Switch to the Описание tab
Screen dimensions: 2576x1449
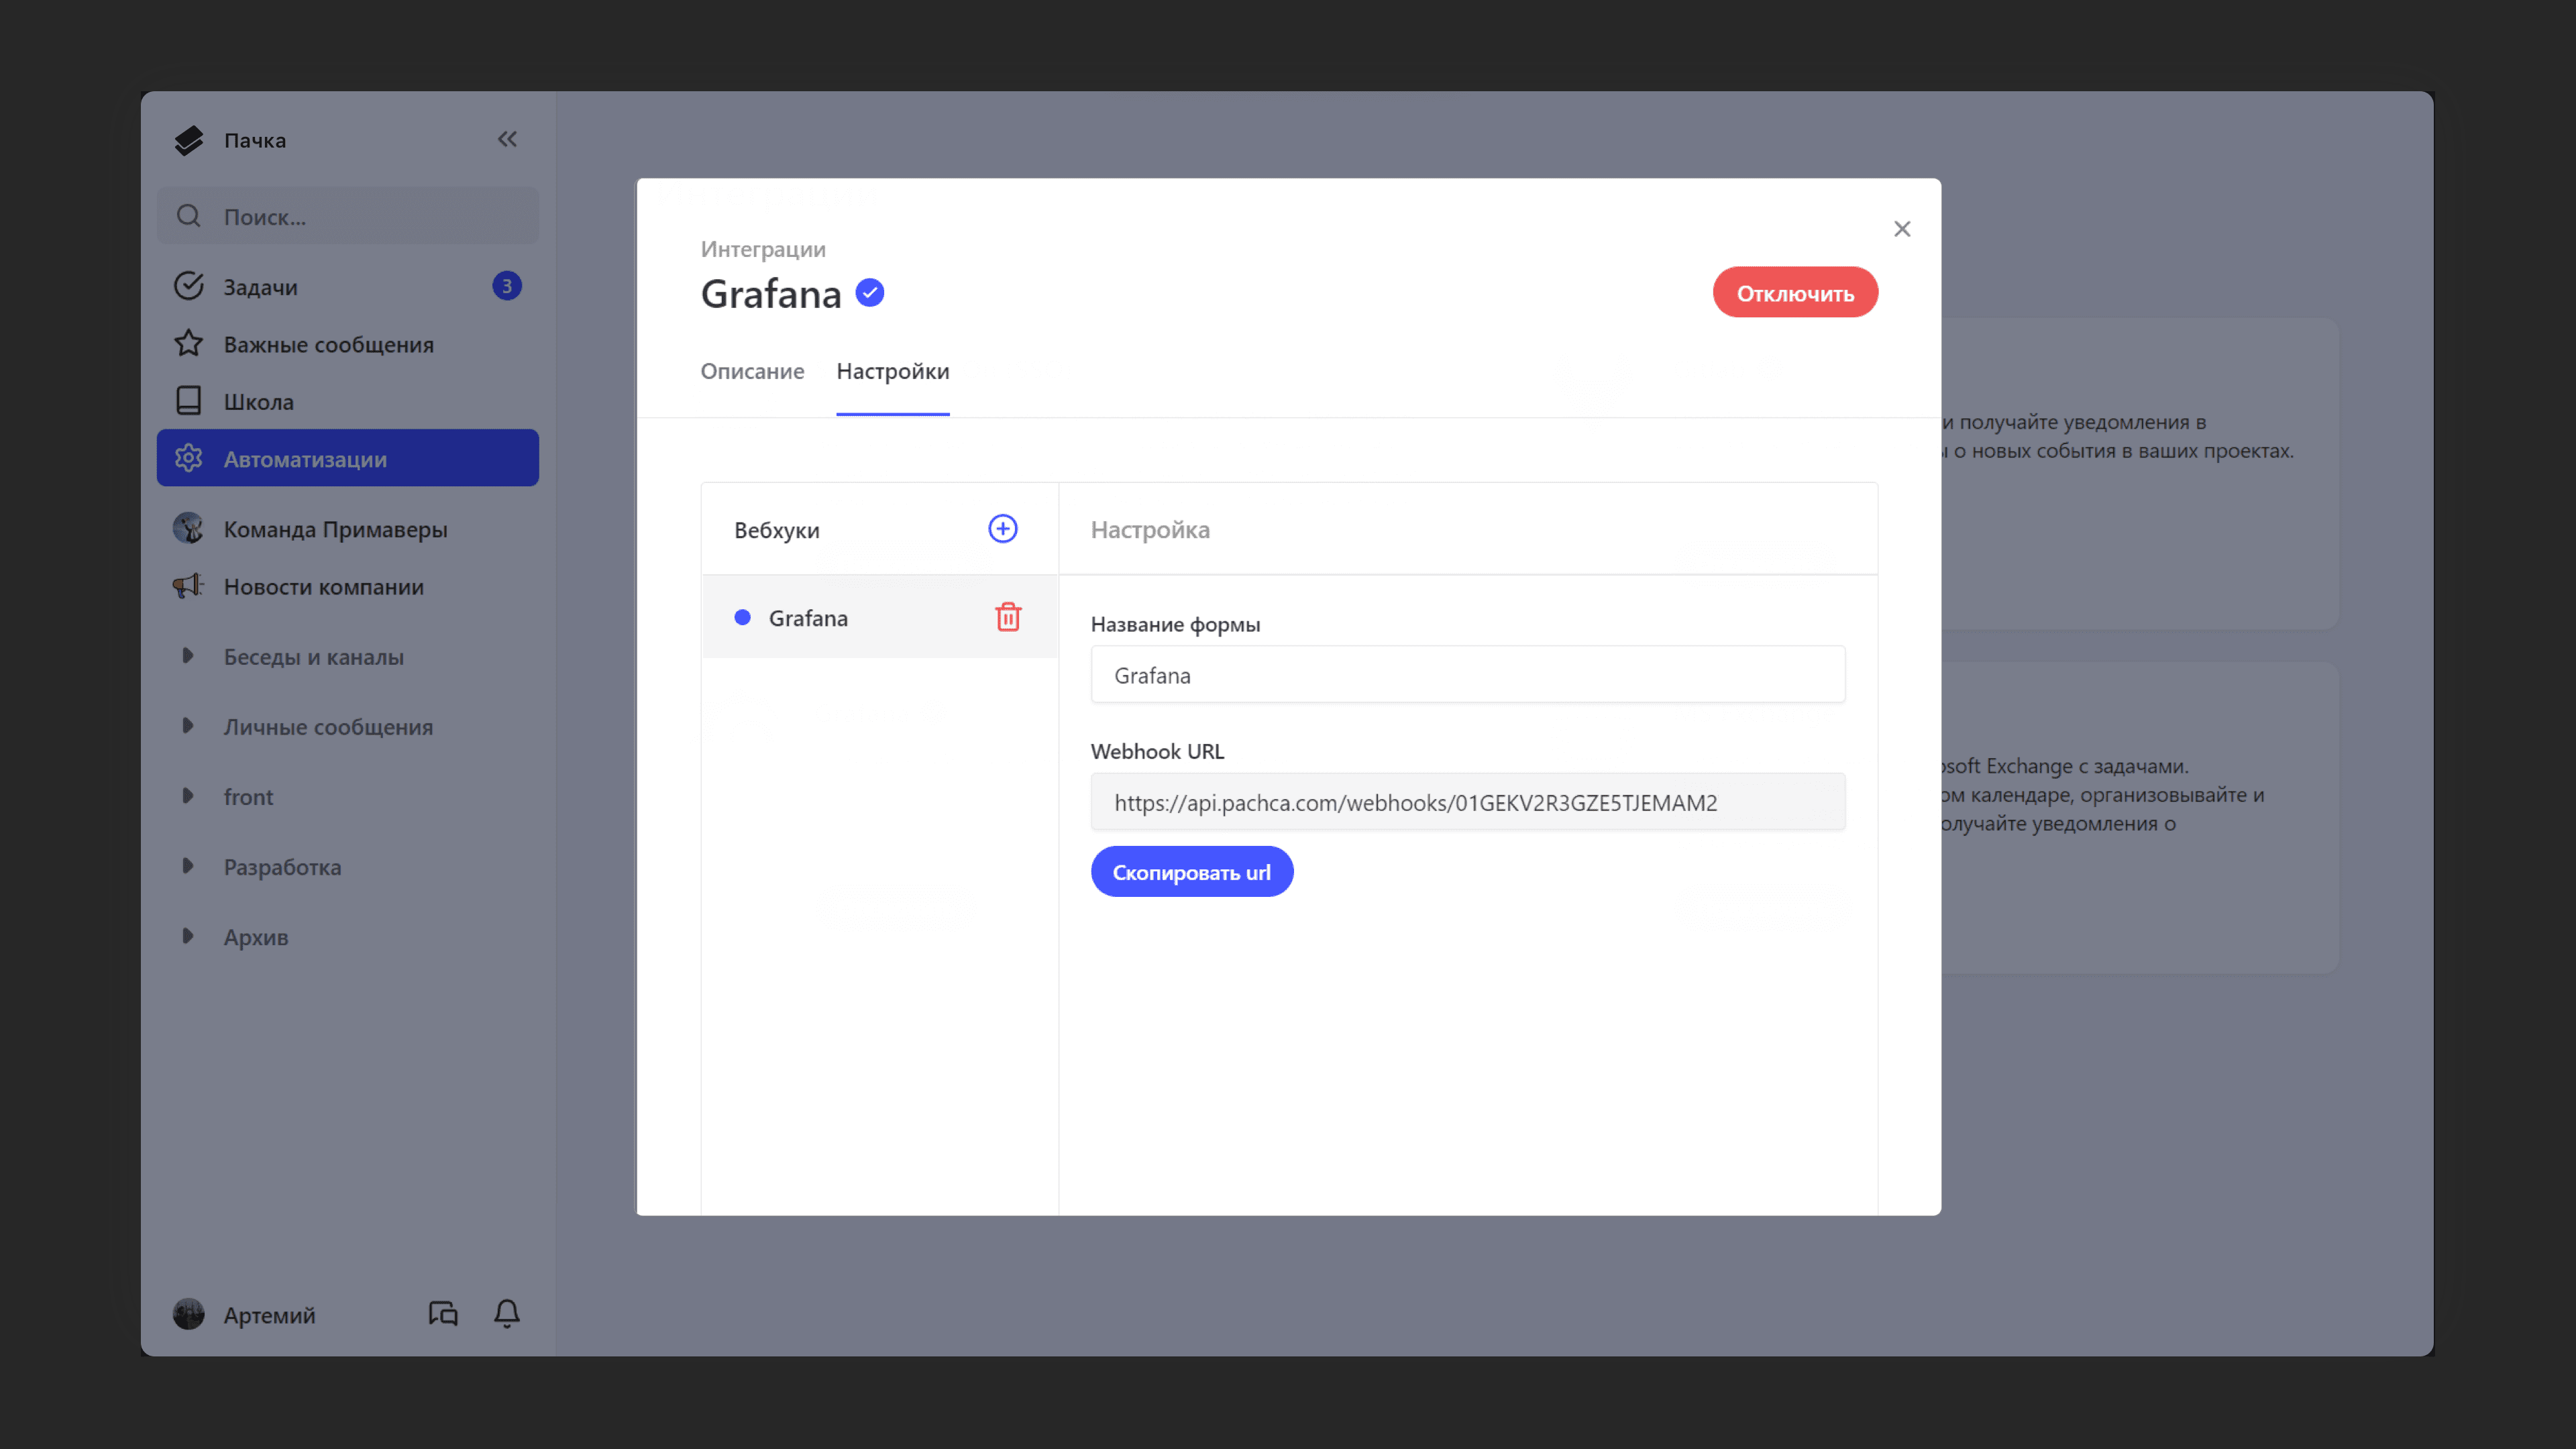coord(752,371)
